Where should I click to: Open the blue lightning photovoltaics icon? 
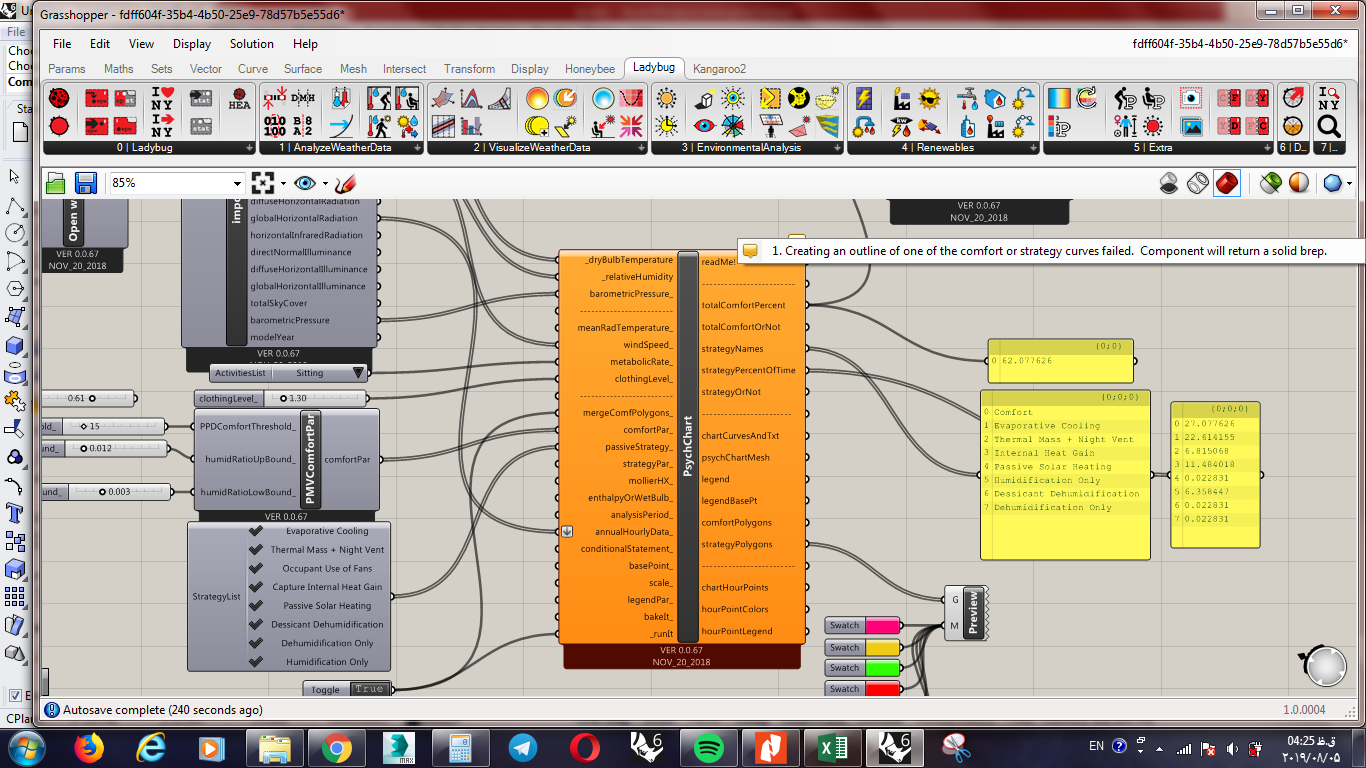click(x=864, y=98)
